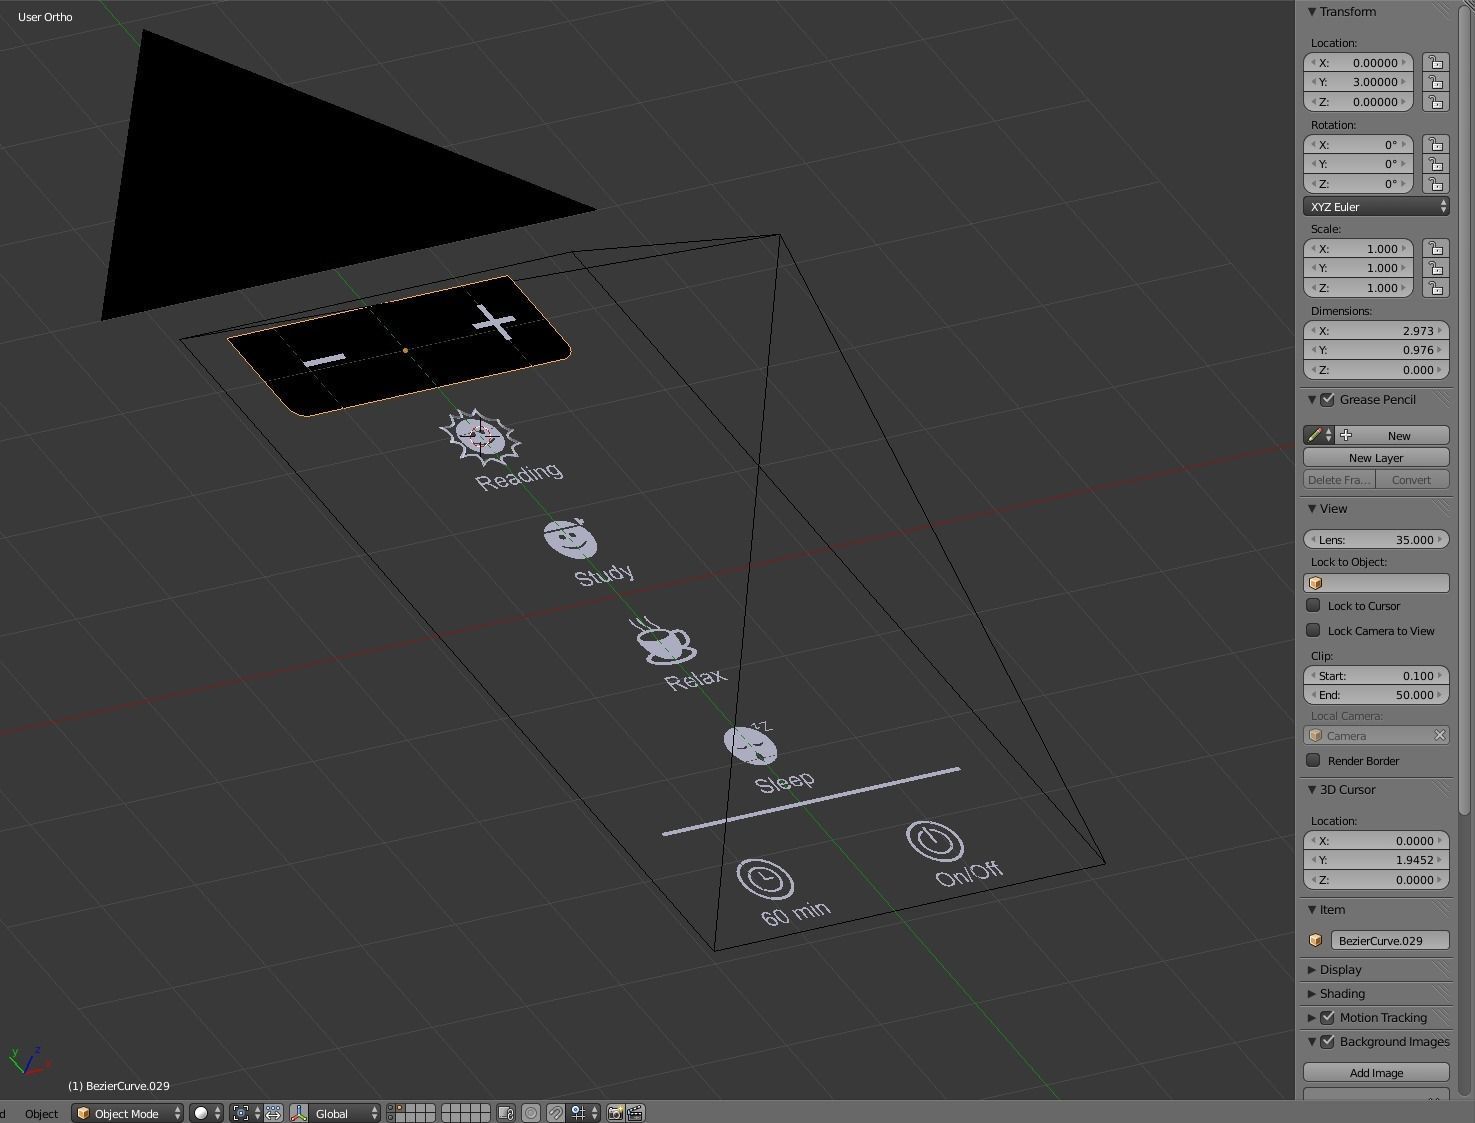1475x1123 pixels.
Task: Click the second layer buttons grid
Action: pos(465,1113)
